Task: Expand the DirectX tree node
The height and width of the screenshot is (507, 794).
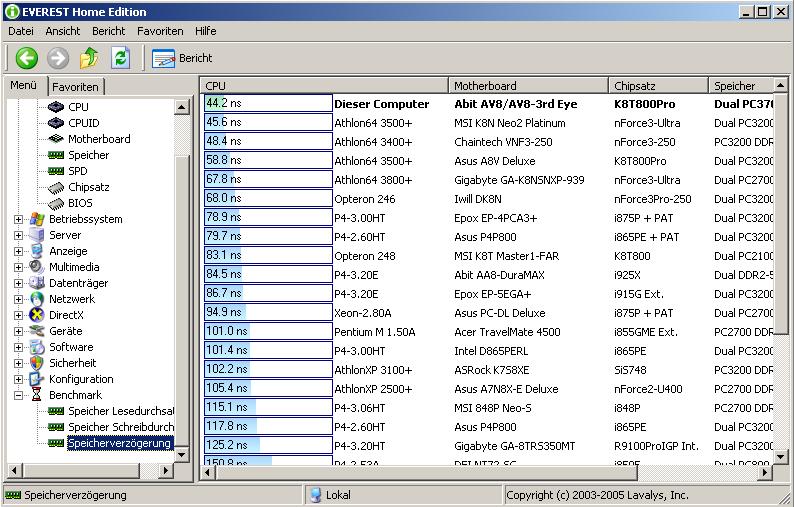Action: (19, 315)
